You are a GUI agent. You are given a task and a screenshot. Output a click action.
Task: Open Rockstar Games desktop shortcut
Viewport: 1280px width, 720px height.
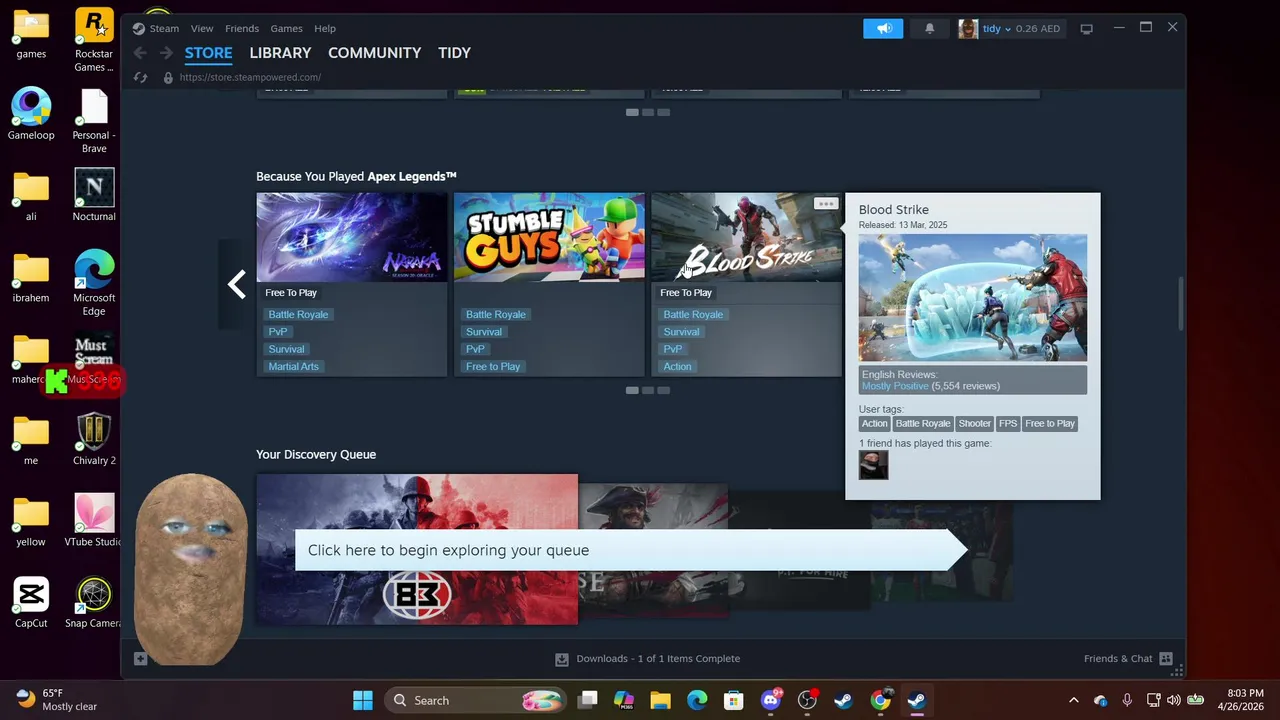point(94,40)
